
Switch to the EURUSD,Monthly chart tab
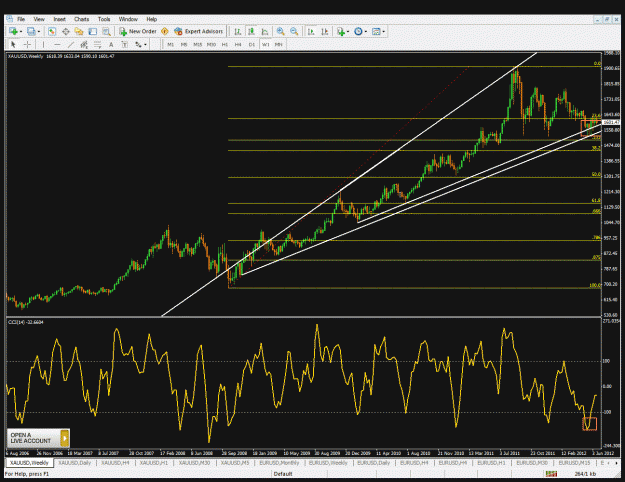coord(279,462)
